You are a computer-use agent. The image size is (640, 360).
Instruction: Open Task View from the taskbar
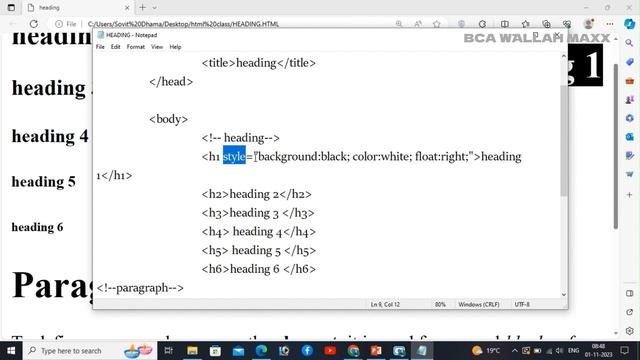pos(168,351)
